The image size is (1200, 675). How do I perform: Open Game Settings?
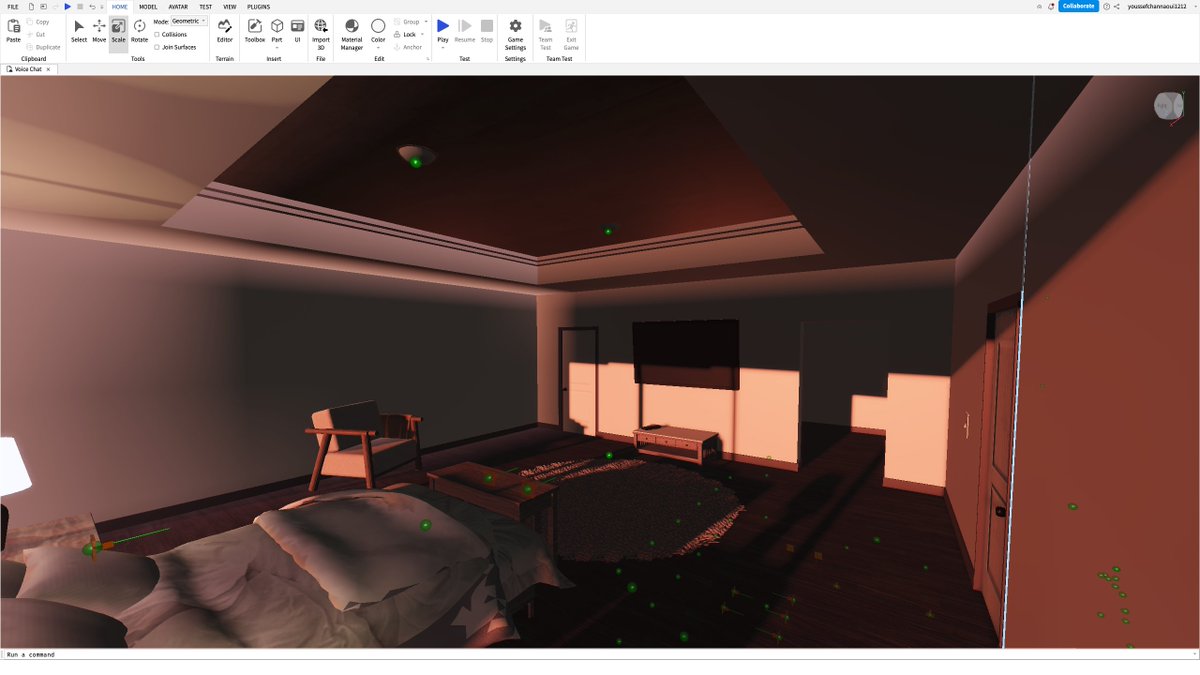(515, 34)
